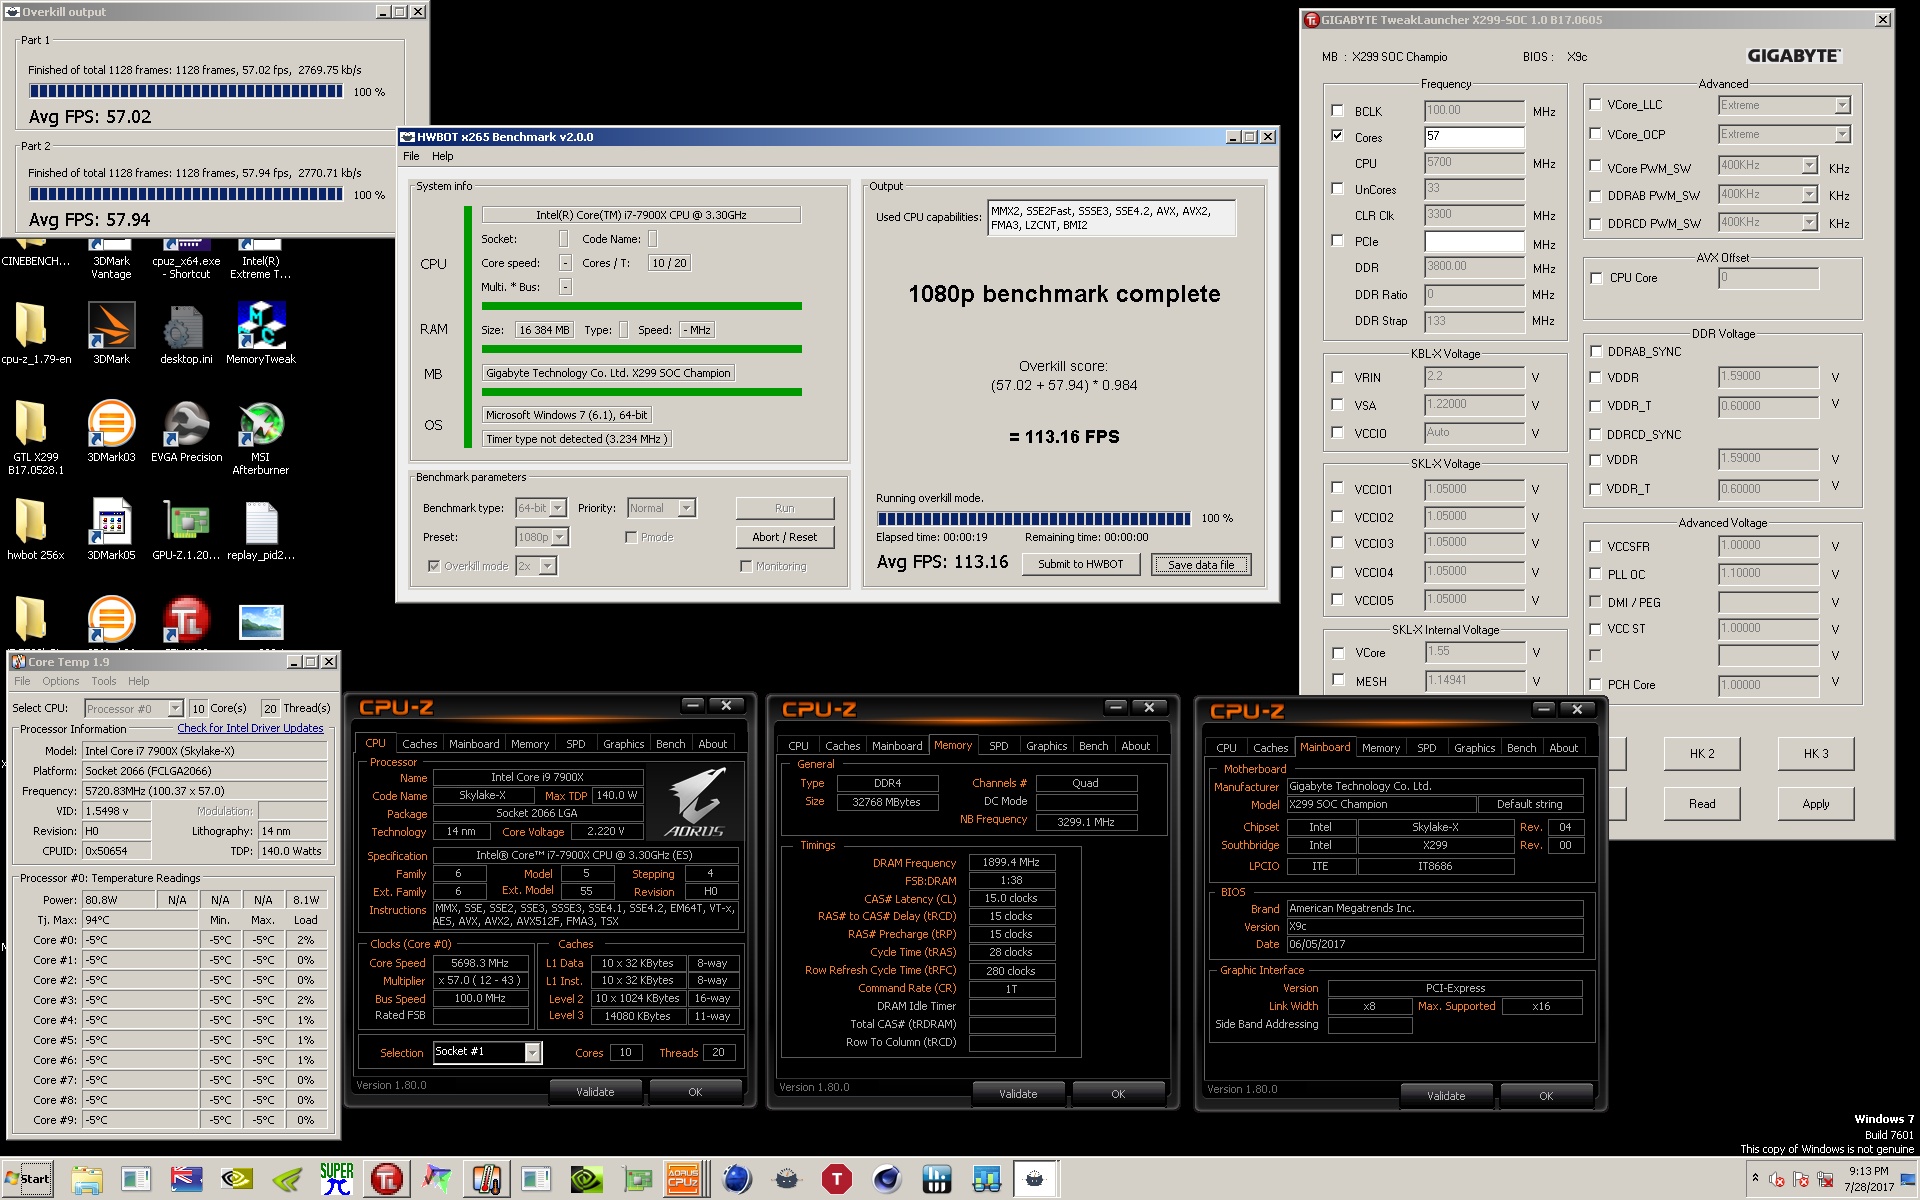Enable the VRIN voltage checkbox
The width and height of the screenshot is (1920, 1200).
[1337, 378]
